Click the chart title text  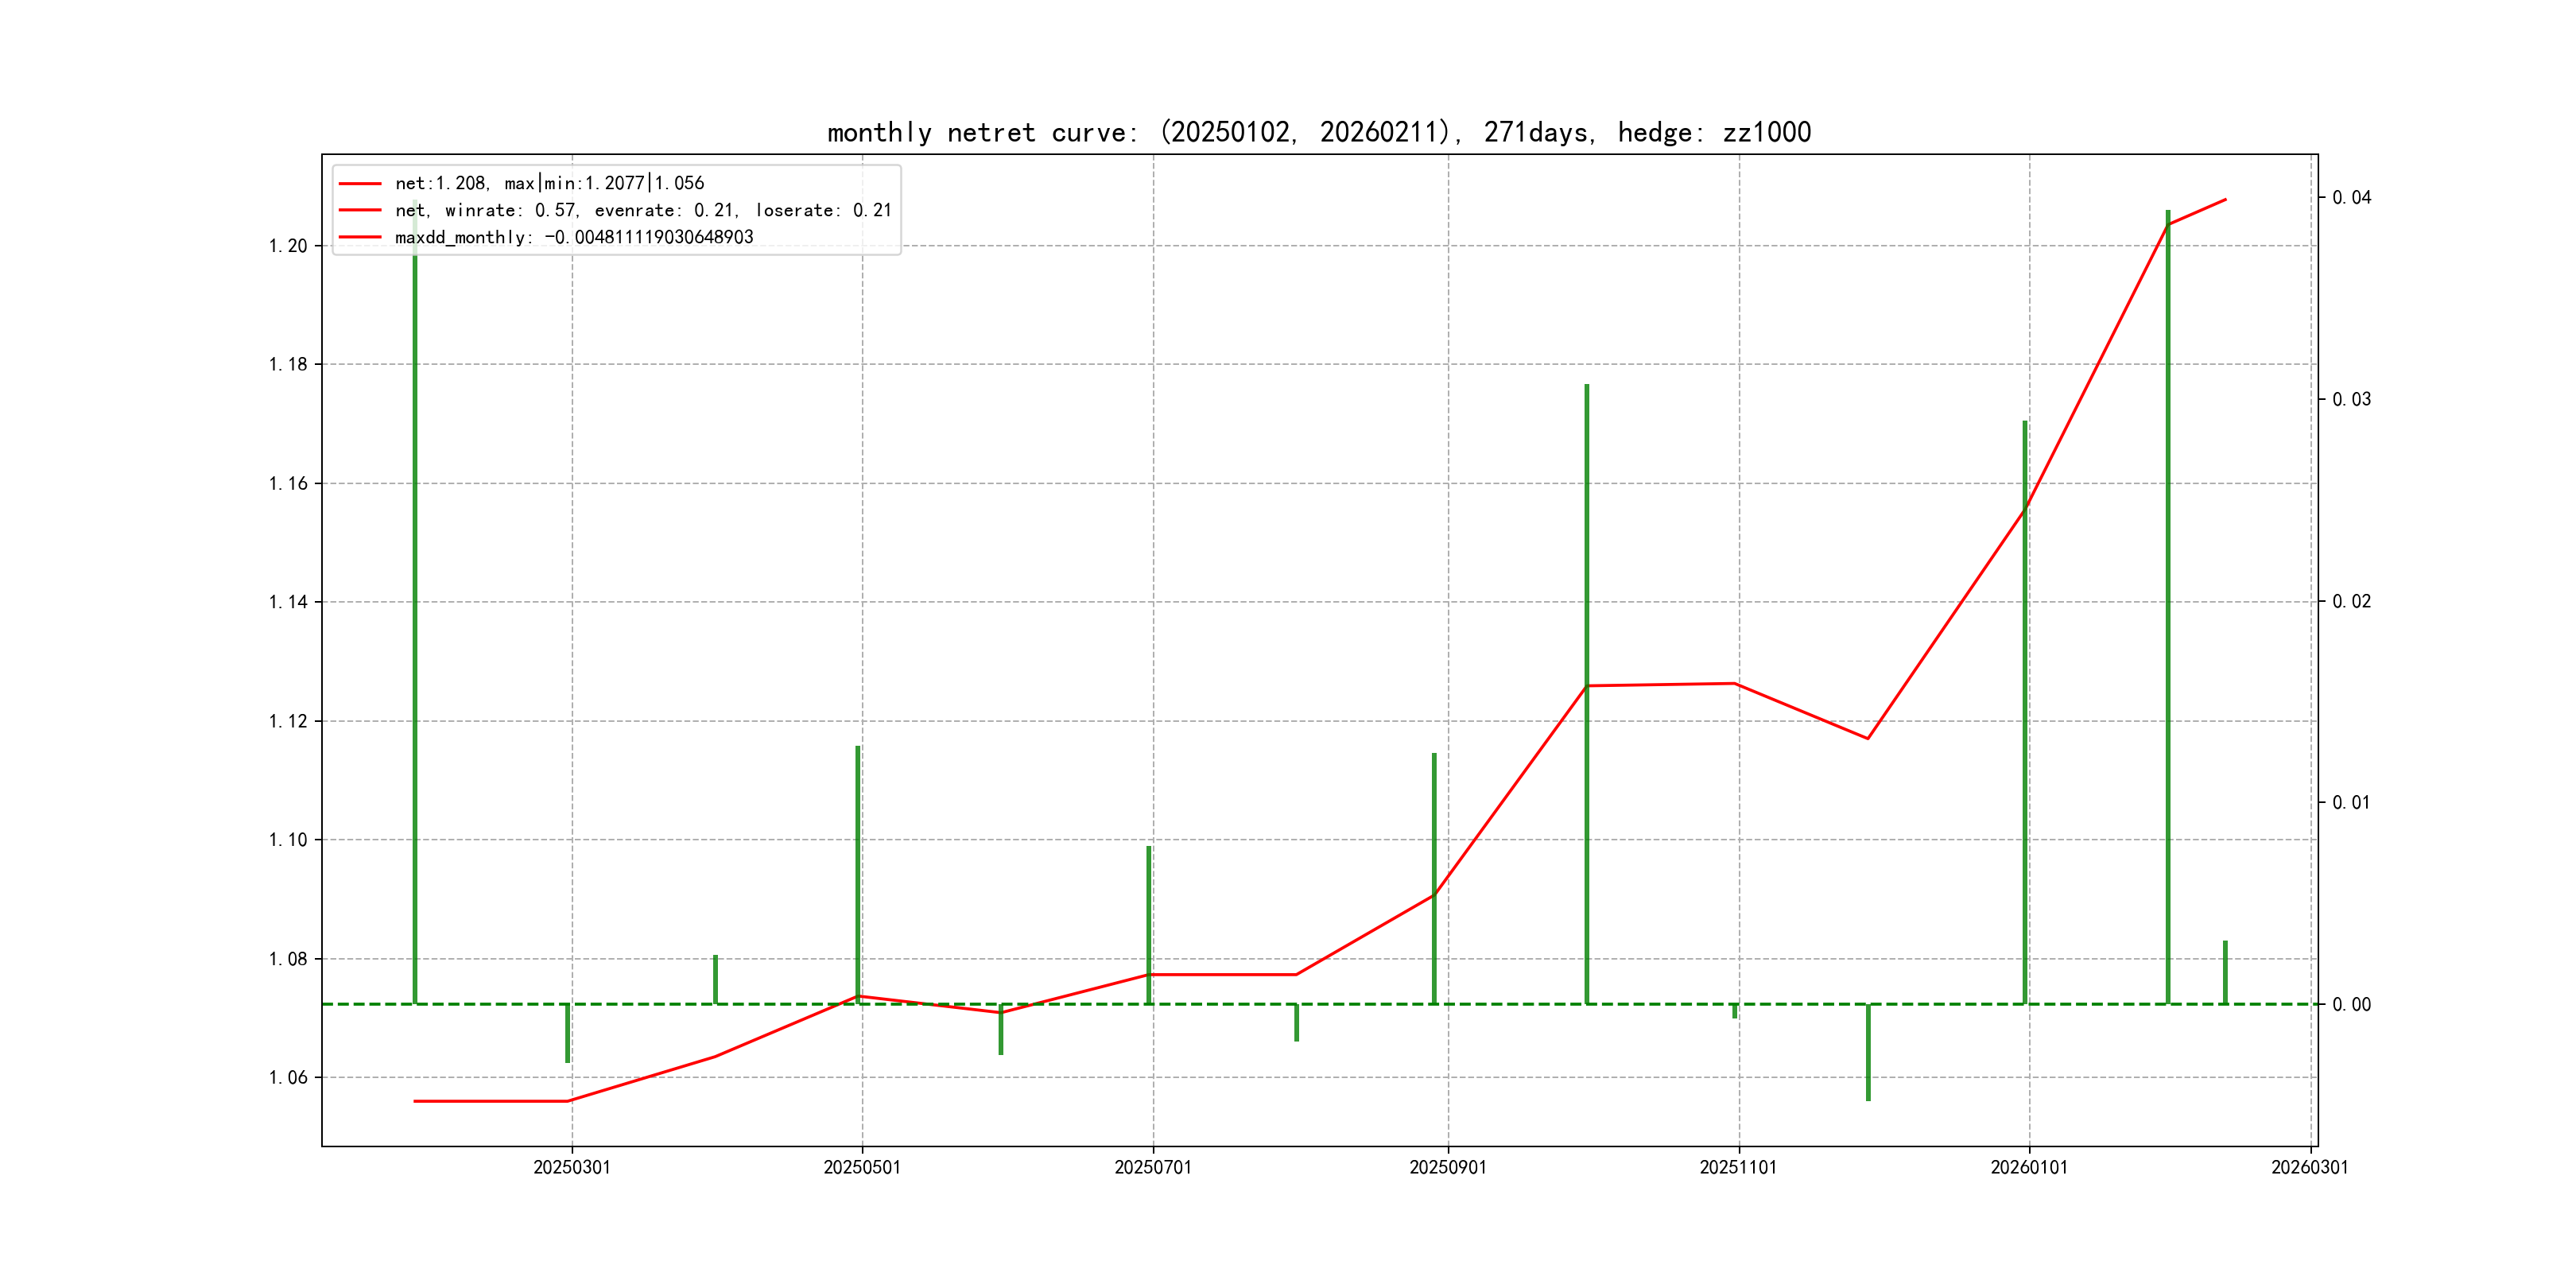coord(1318,132)
